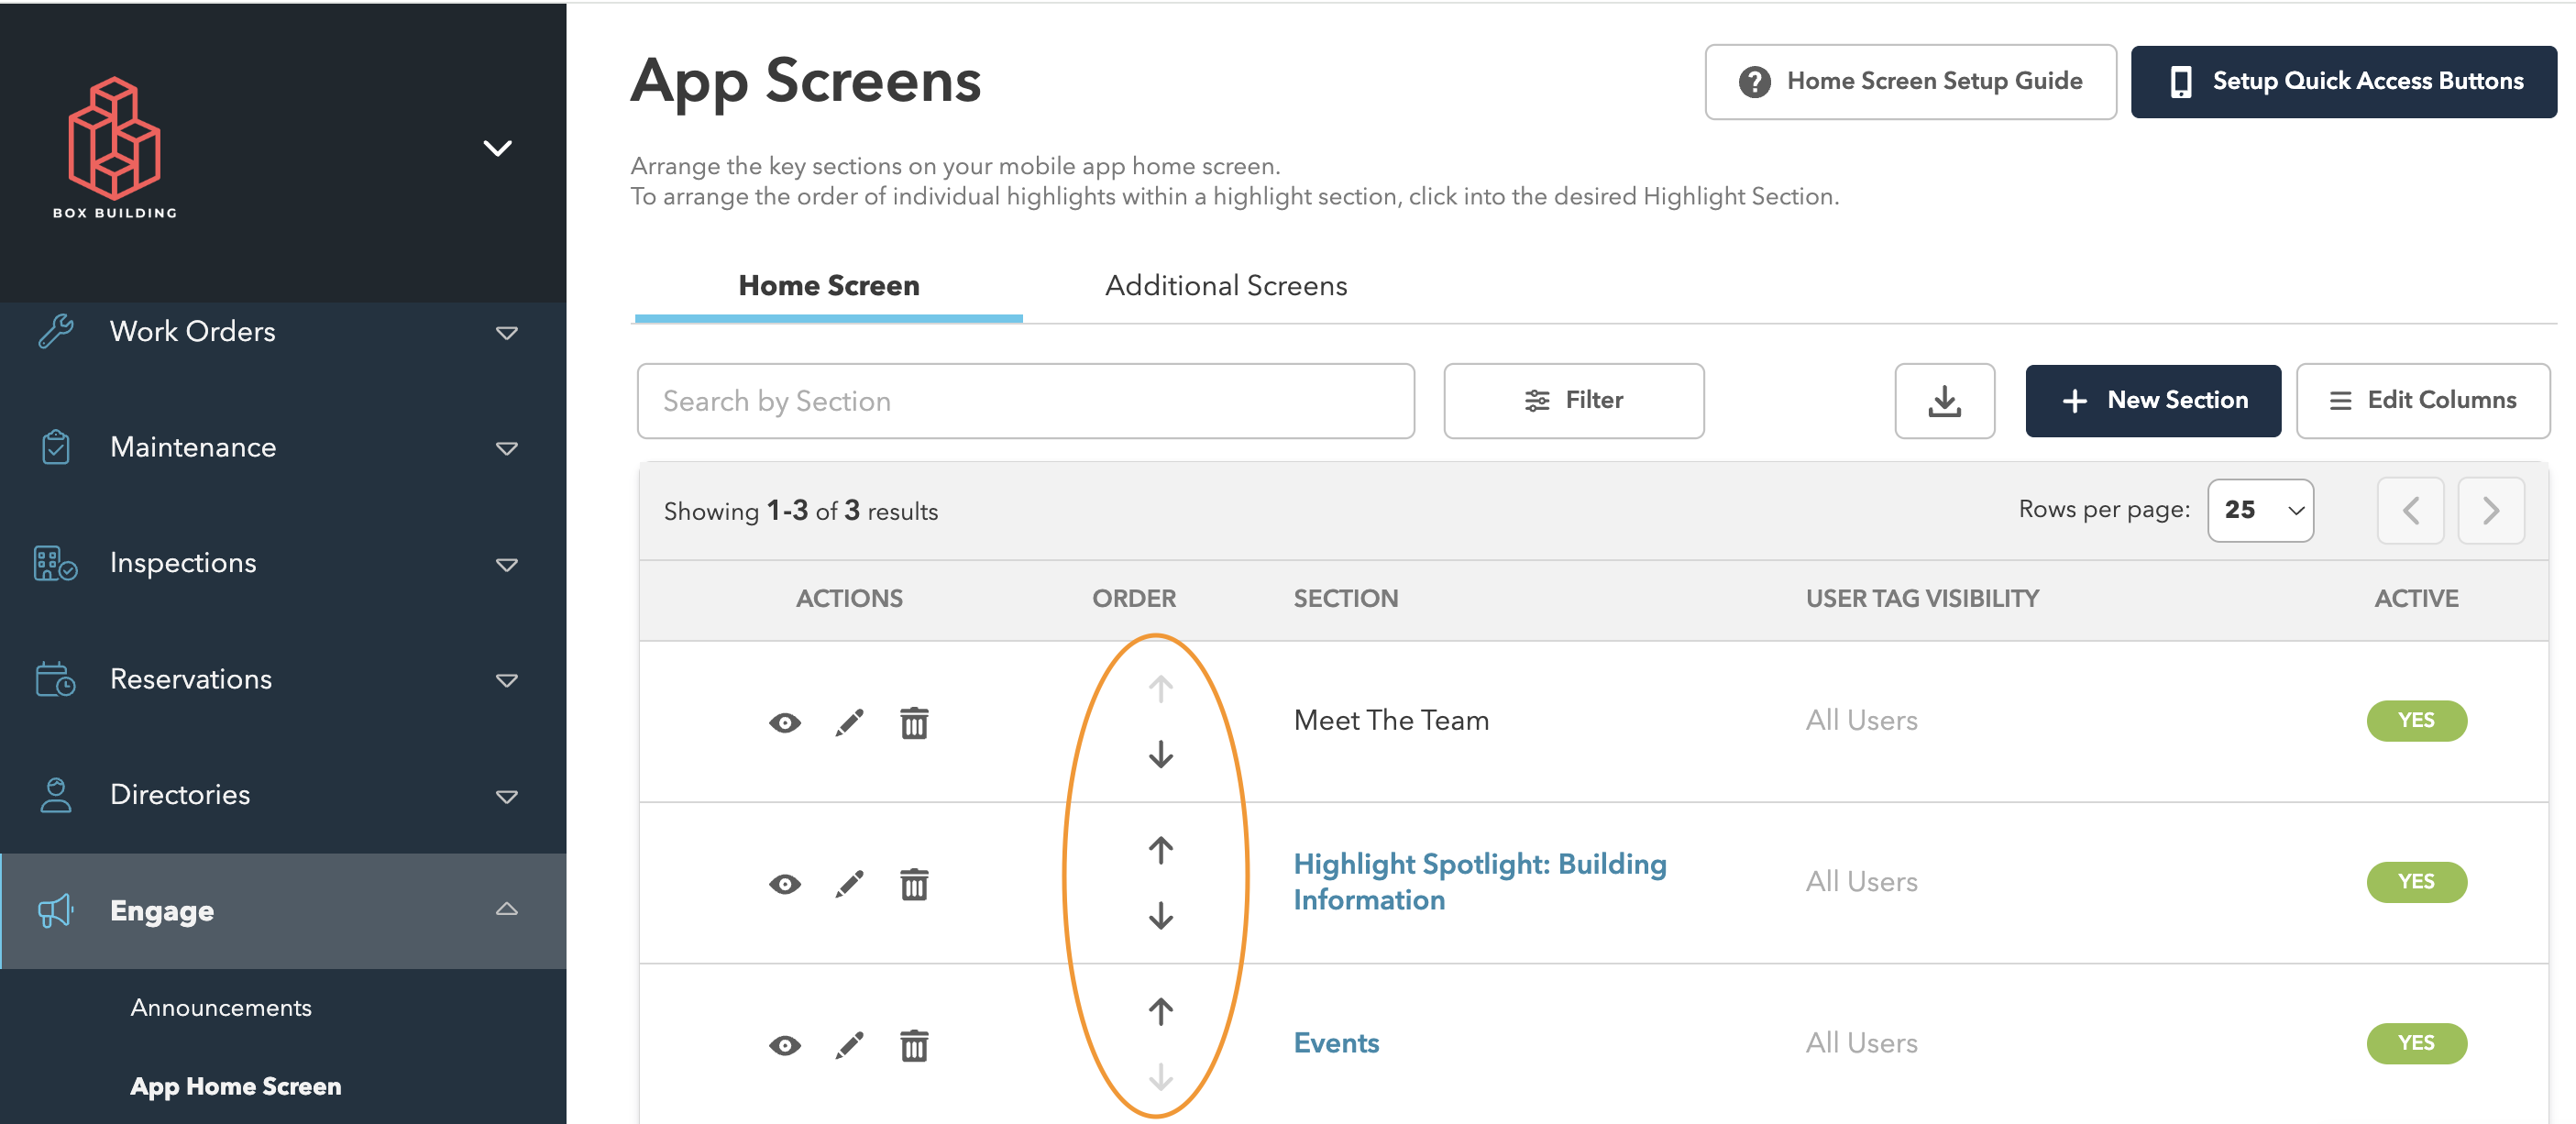
Task: Edit the Highlight Spotlight section
Action: click(x=849, y=884)
